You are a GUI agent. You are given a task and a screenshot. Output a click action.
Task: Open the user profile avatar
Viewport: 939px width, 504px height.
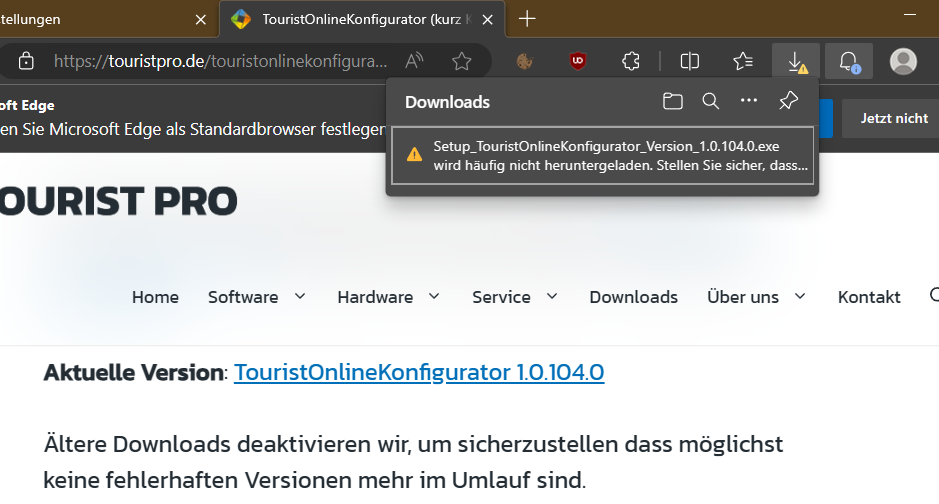coord(903,61)
